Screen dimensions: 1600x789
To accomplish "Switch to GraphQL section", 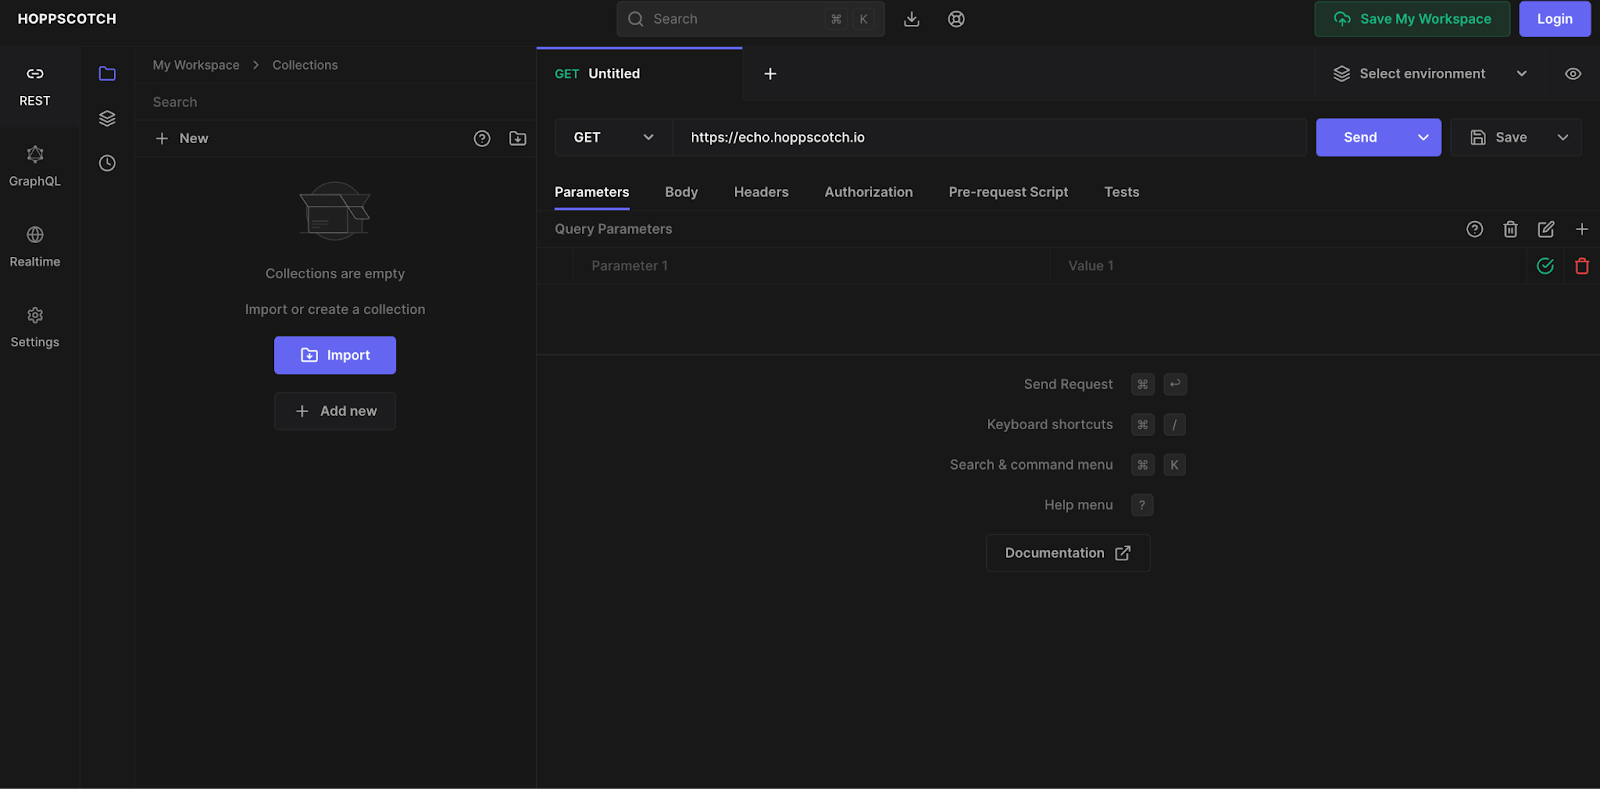I will (35, 167).
